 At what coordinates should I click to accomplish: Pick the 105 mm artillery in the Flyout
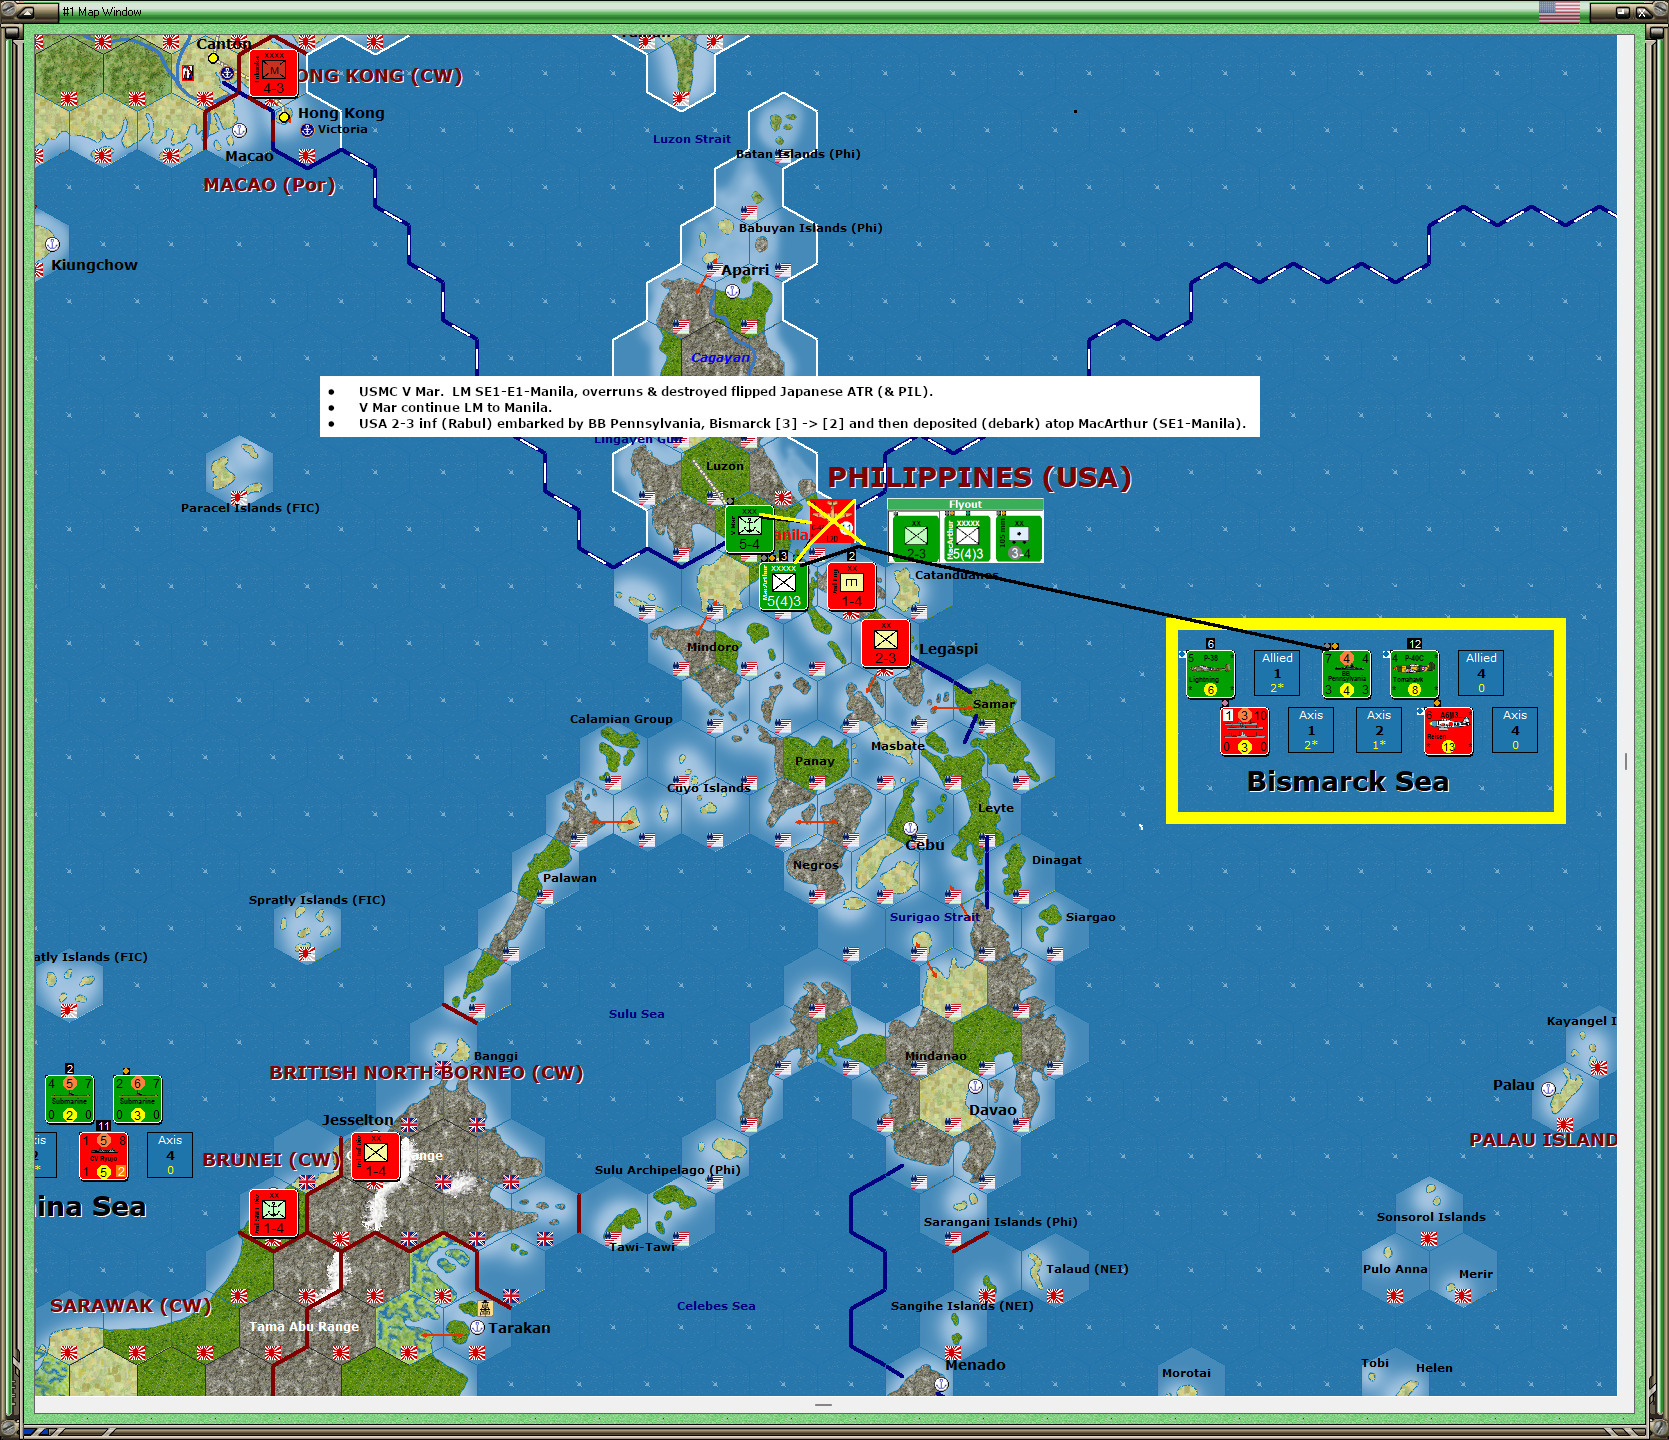pos(1019,538)
